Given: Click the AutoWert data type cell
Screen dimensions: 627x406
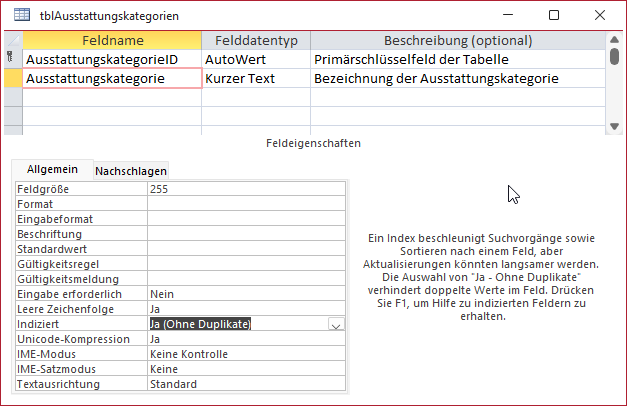Looking at the screenshot, I should (x=256, y=59).
